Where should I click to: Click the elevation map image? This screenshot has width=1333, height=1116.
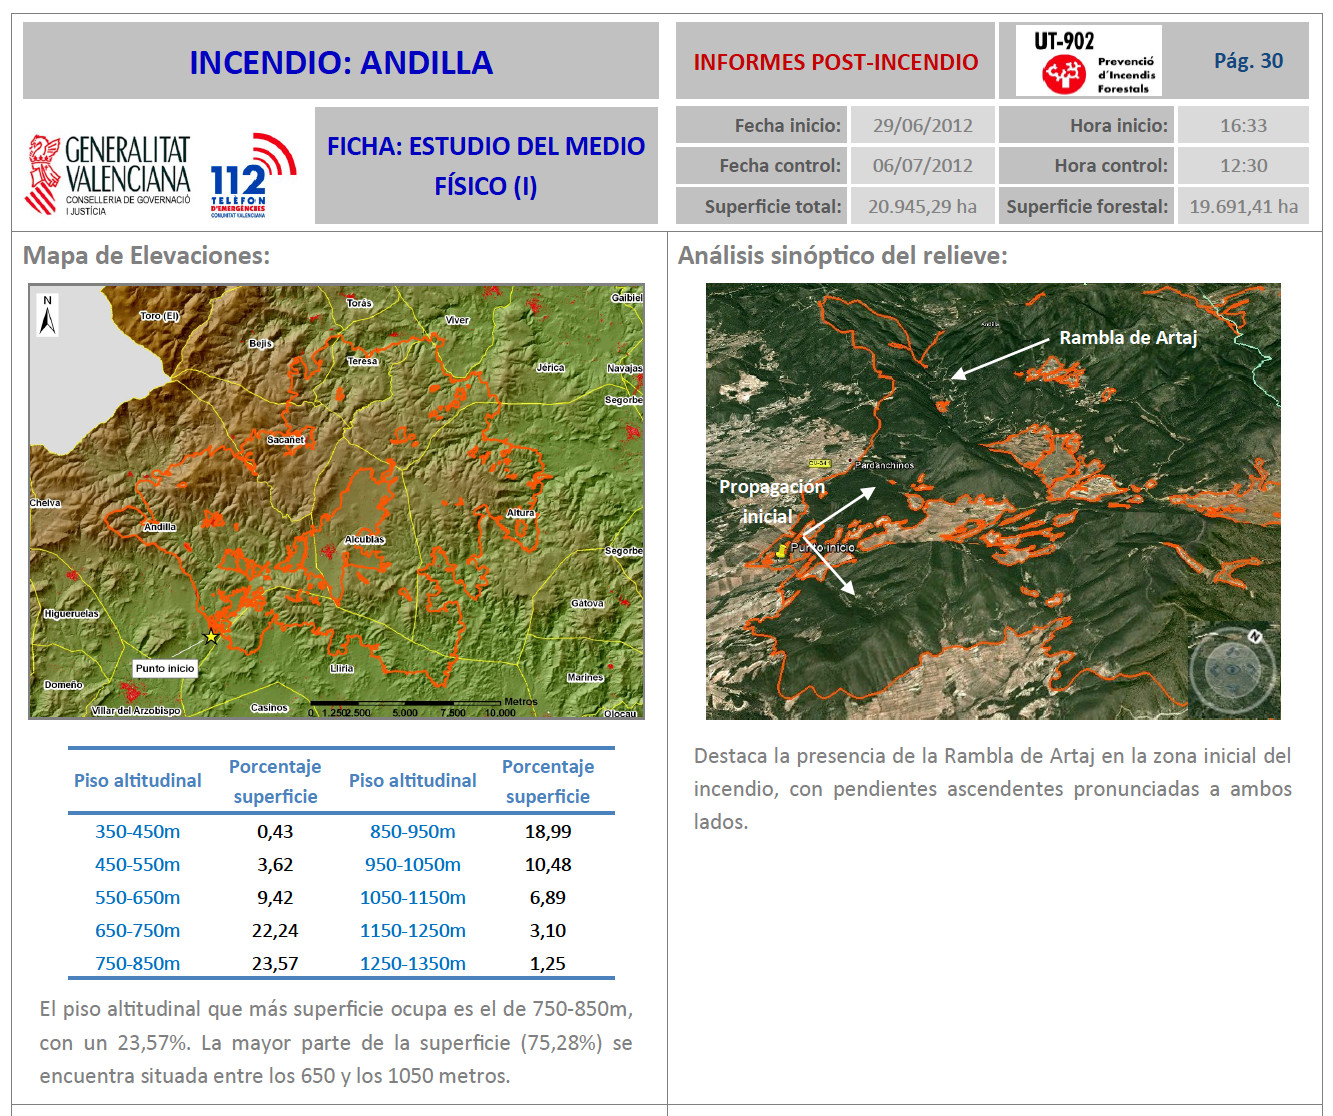coord(336,501)
